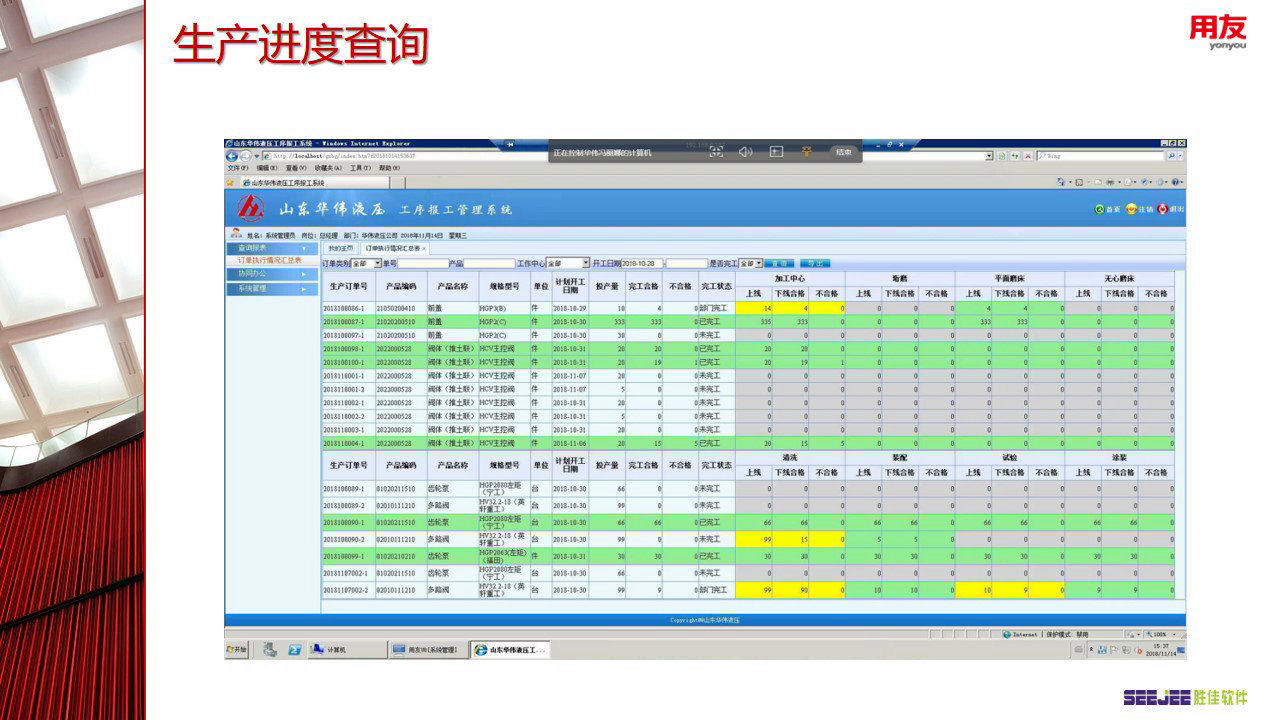Click the 退出 exit icon
This screenshot has width=1280, height=720.
[1163, 209]
